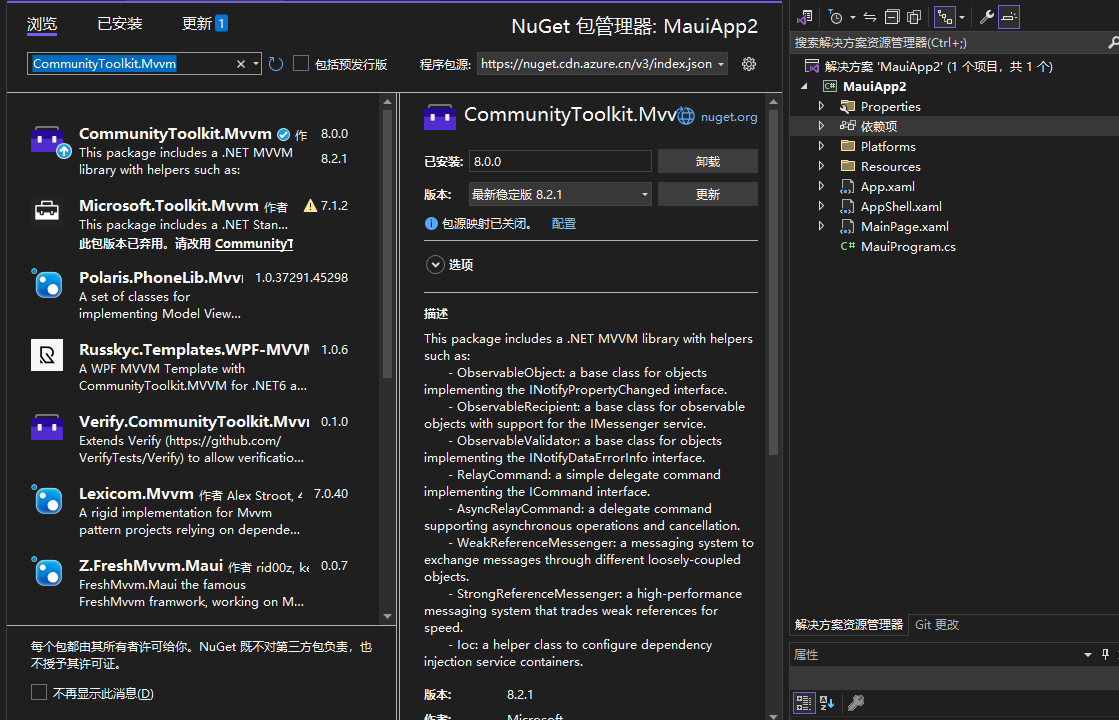Switch to the Browse tab
1119x720 pixels.
coord(41,24)
